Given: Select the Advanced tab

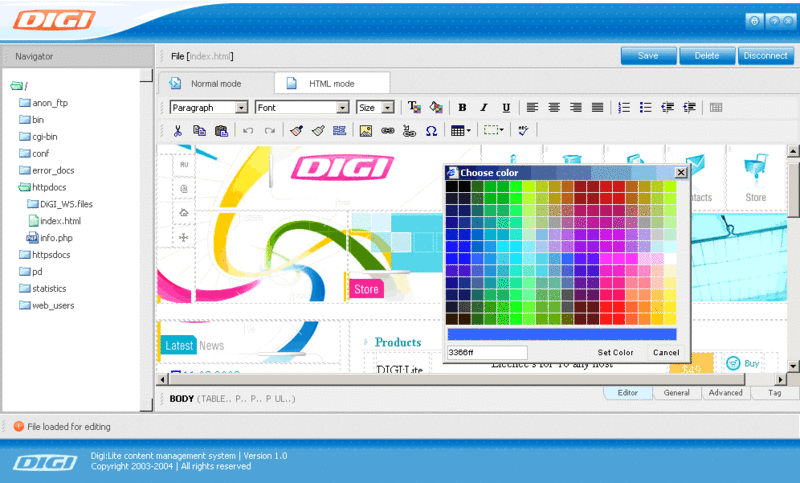Looking at the screenshot, I should click(x=726, y=393).
